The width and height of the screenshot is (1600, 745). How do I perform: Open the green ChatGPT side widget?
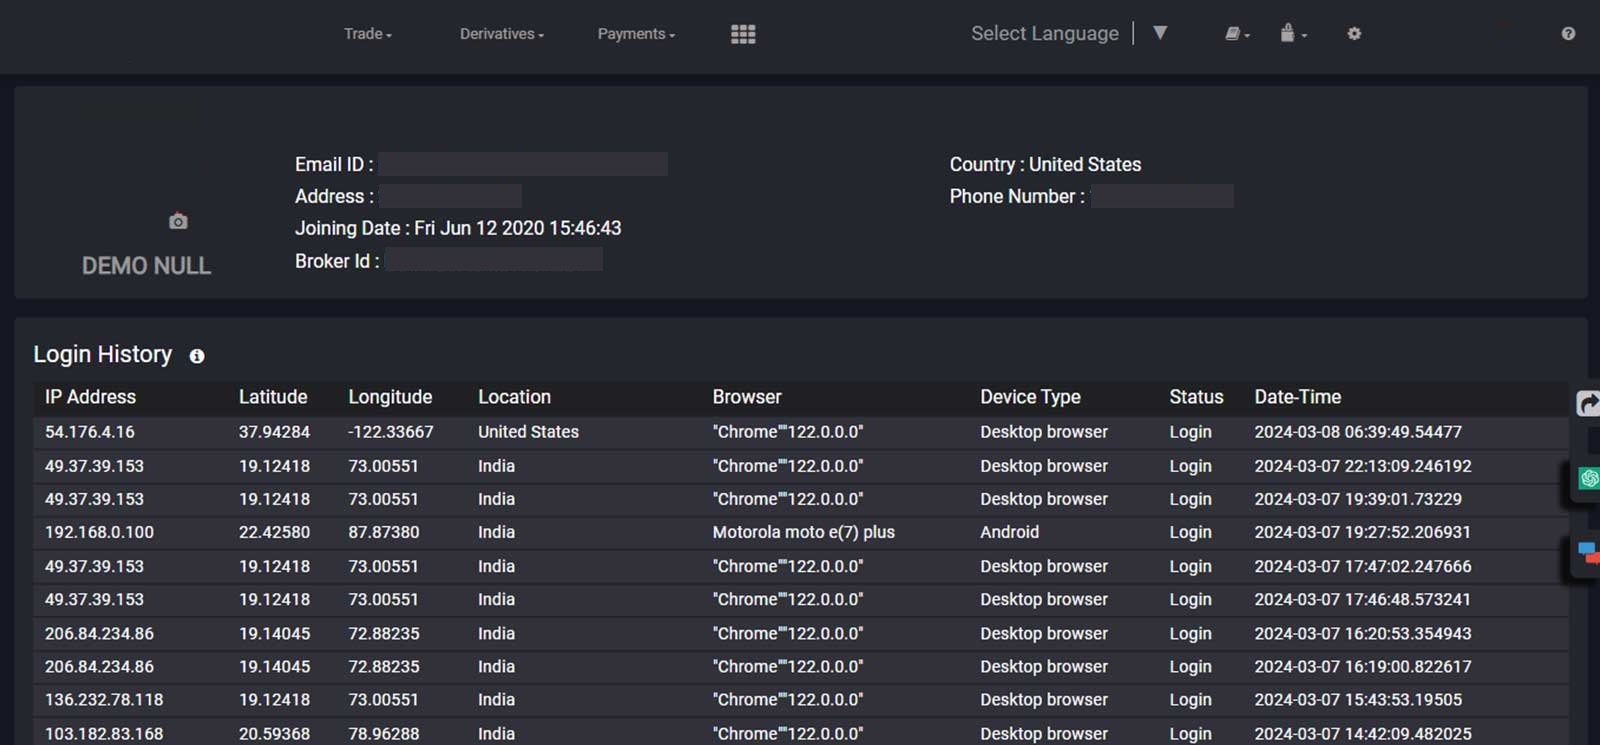pyautogui.click(x=1588, y=479)
